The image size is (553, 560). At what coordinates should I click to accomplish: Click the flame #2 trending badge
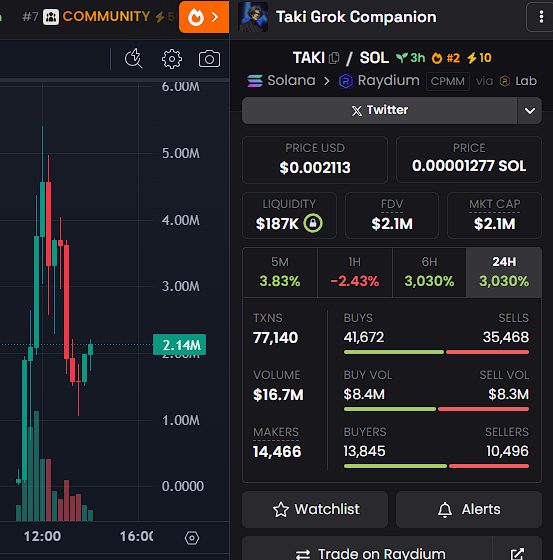click(445, 58)
